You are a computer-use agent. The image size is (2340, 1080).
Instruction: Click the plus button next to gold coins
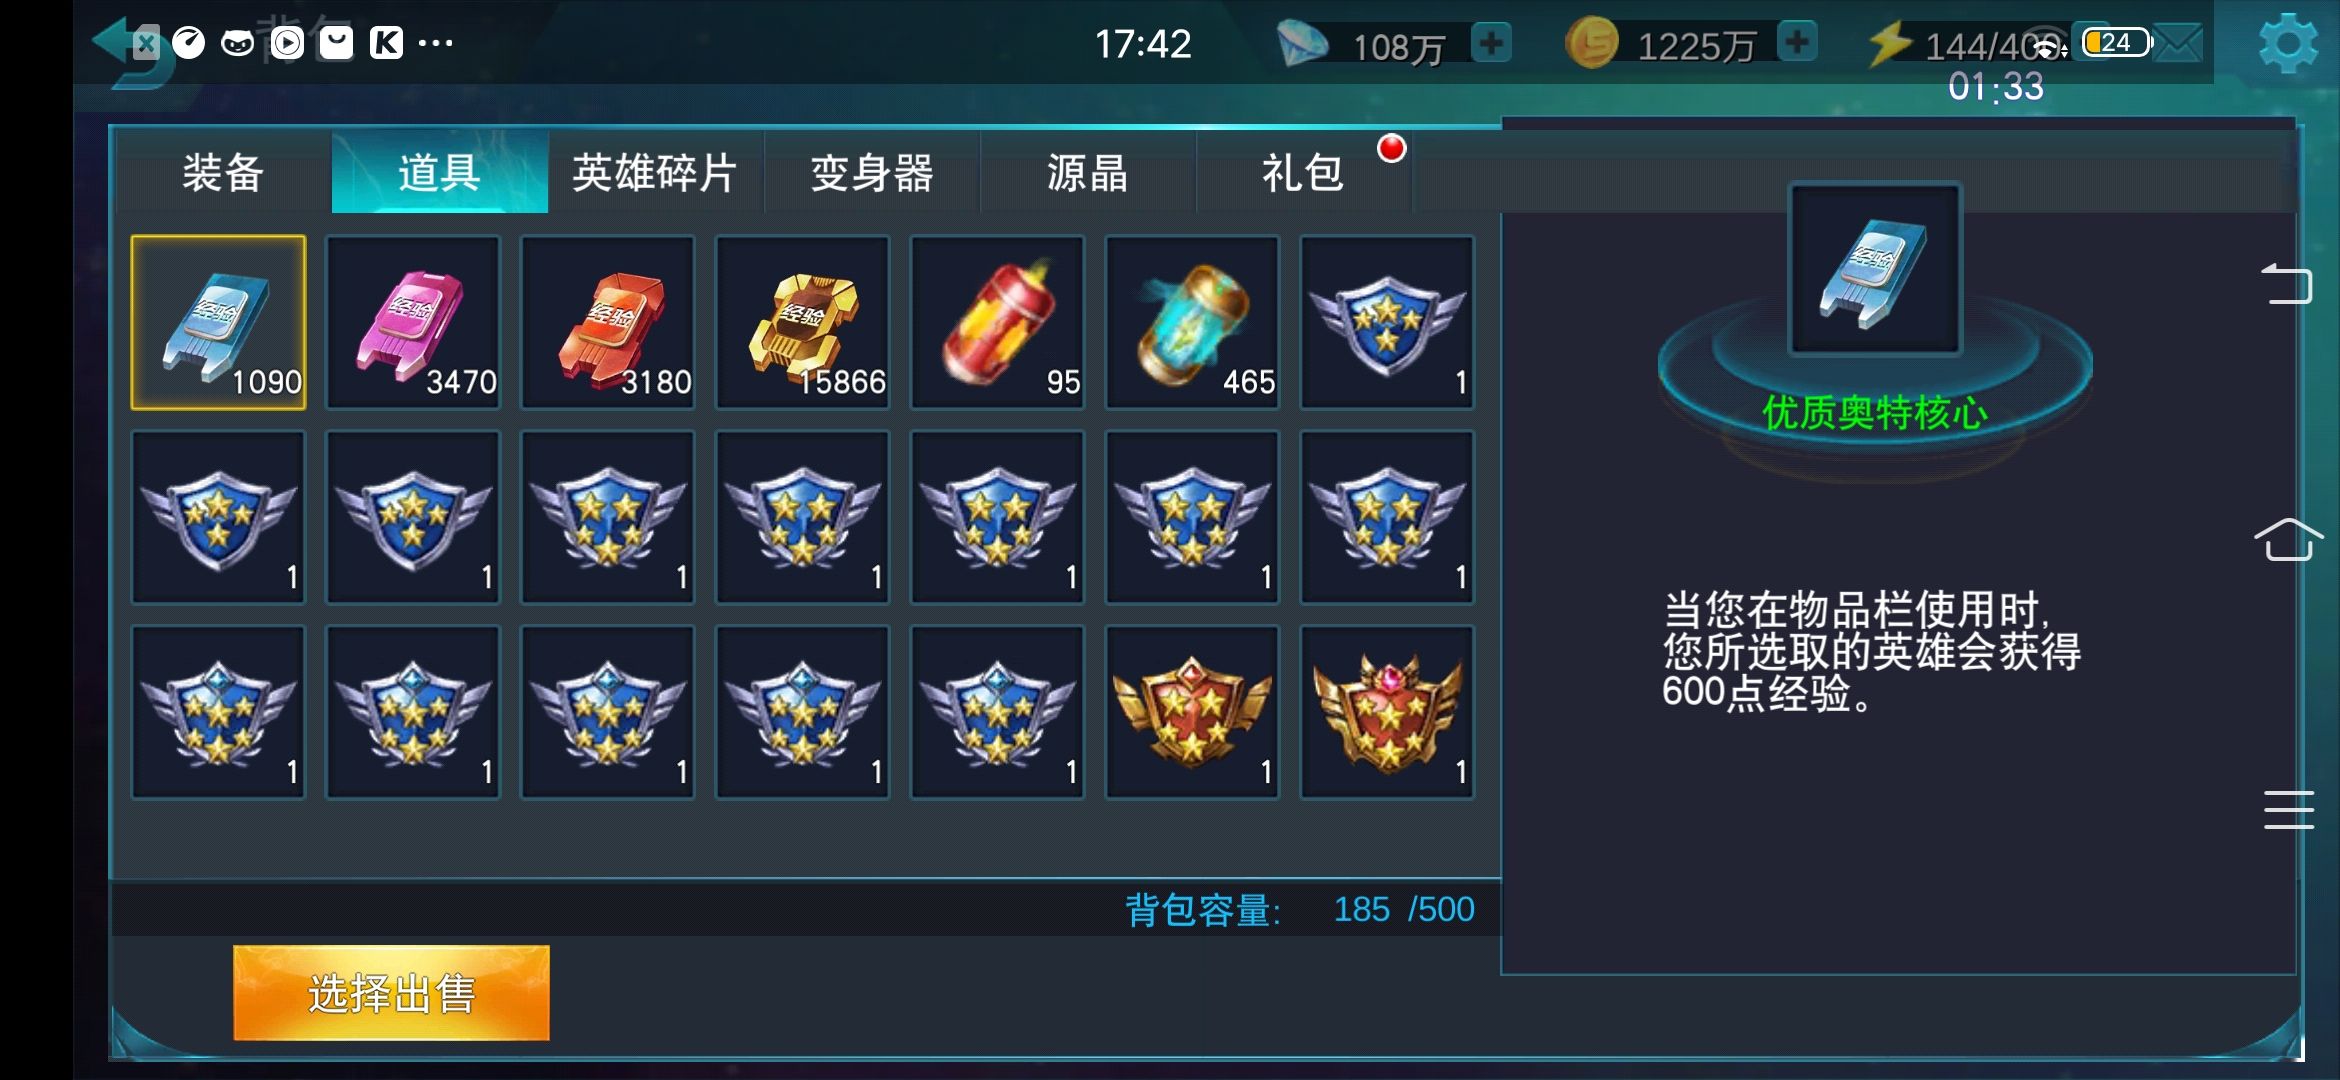pos(1797,43)
